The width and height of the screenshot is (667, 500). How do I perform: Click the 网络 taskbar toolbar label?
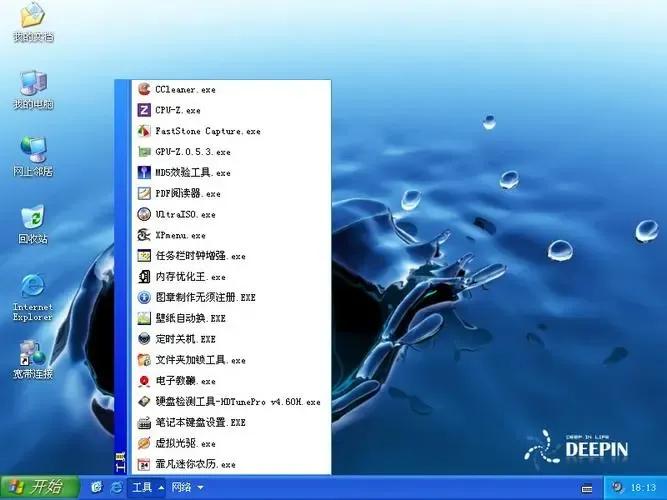pos(181,487)
